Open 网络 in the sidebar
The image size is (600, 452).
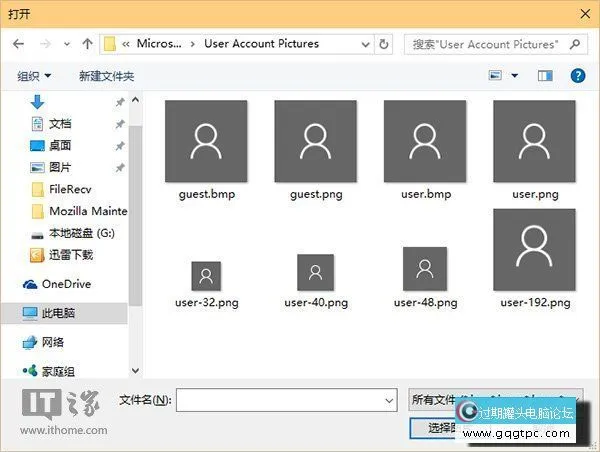click(x=52, y=342)
